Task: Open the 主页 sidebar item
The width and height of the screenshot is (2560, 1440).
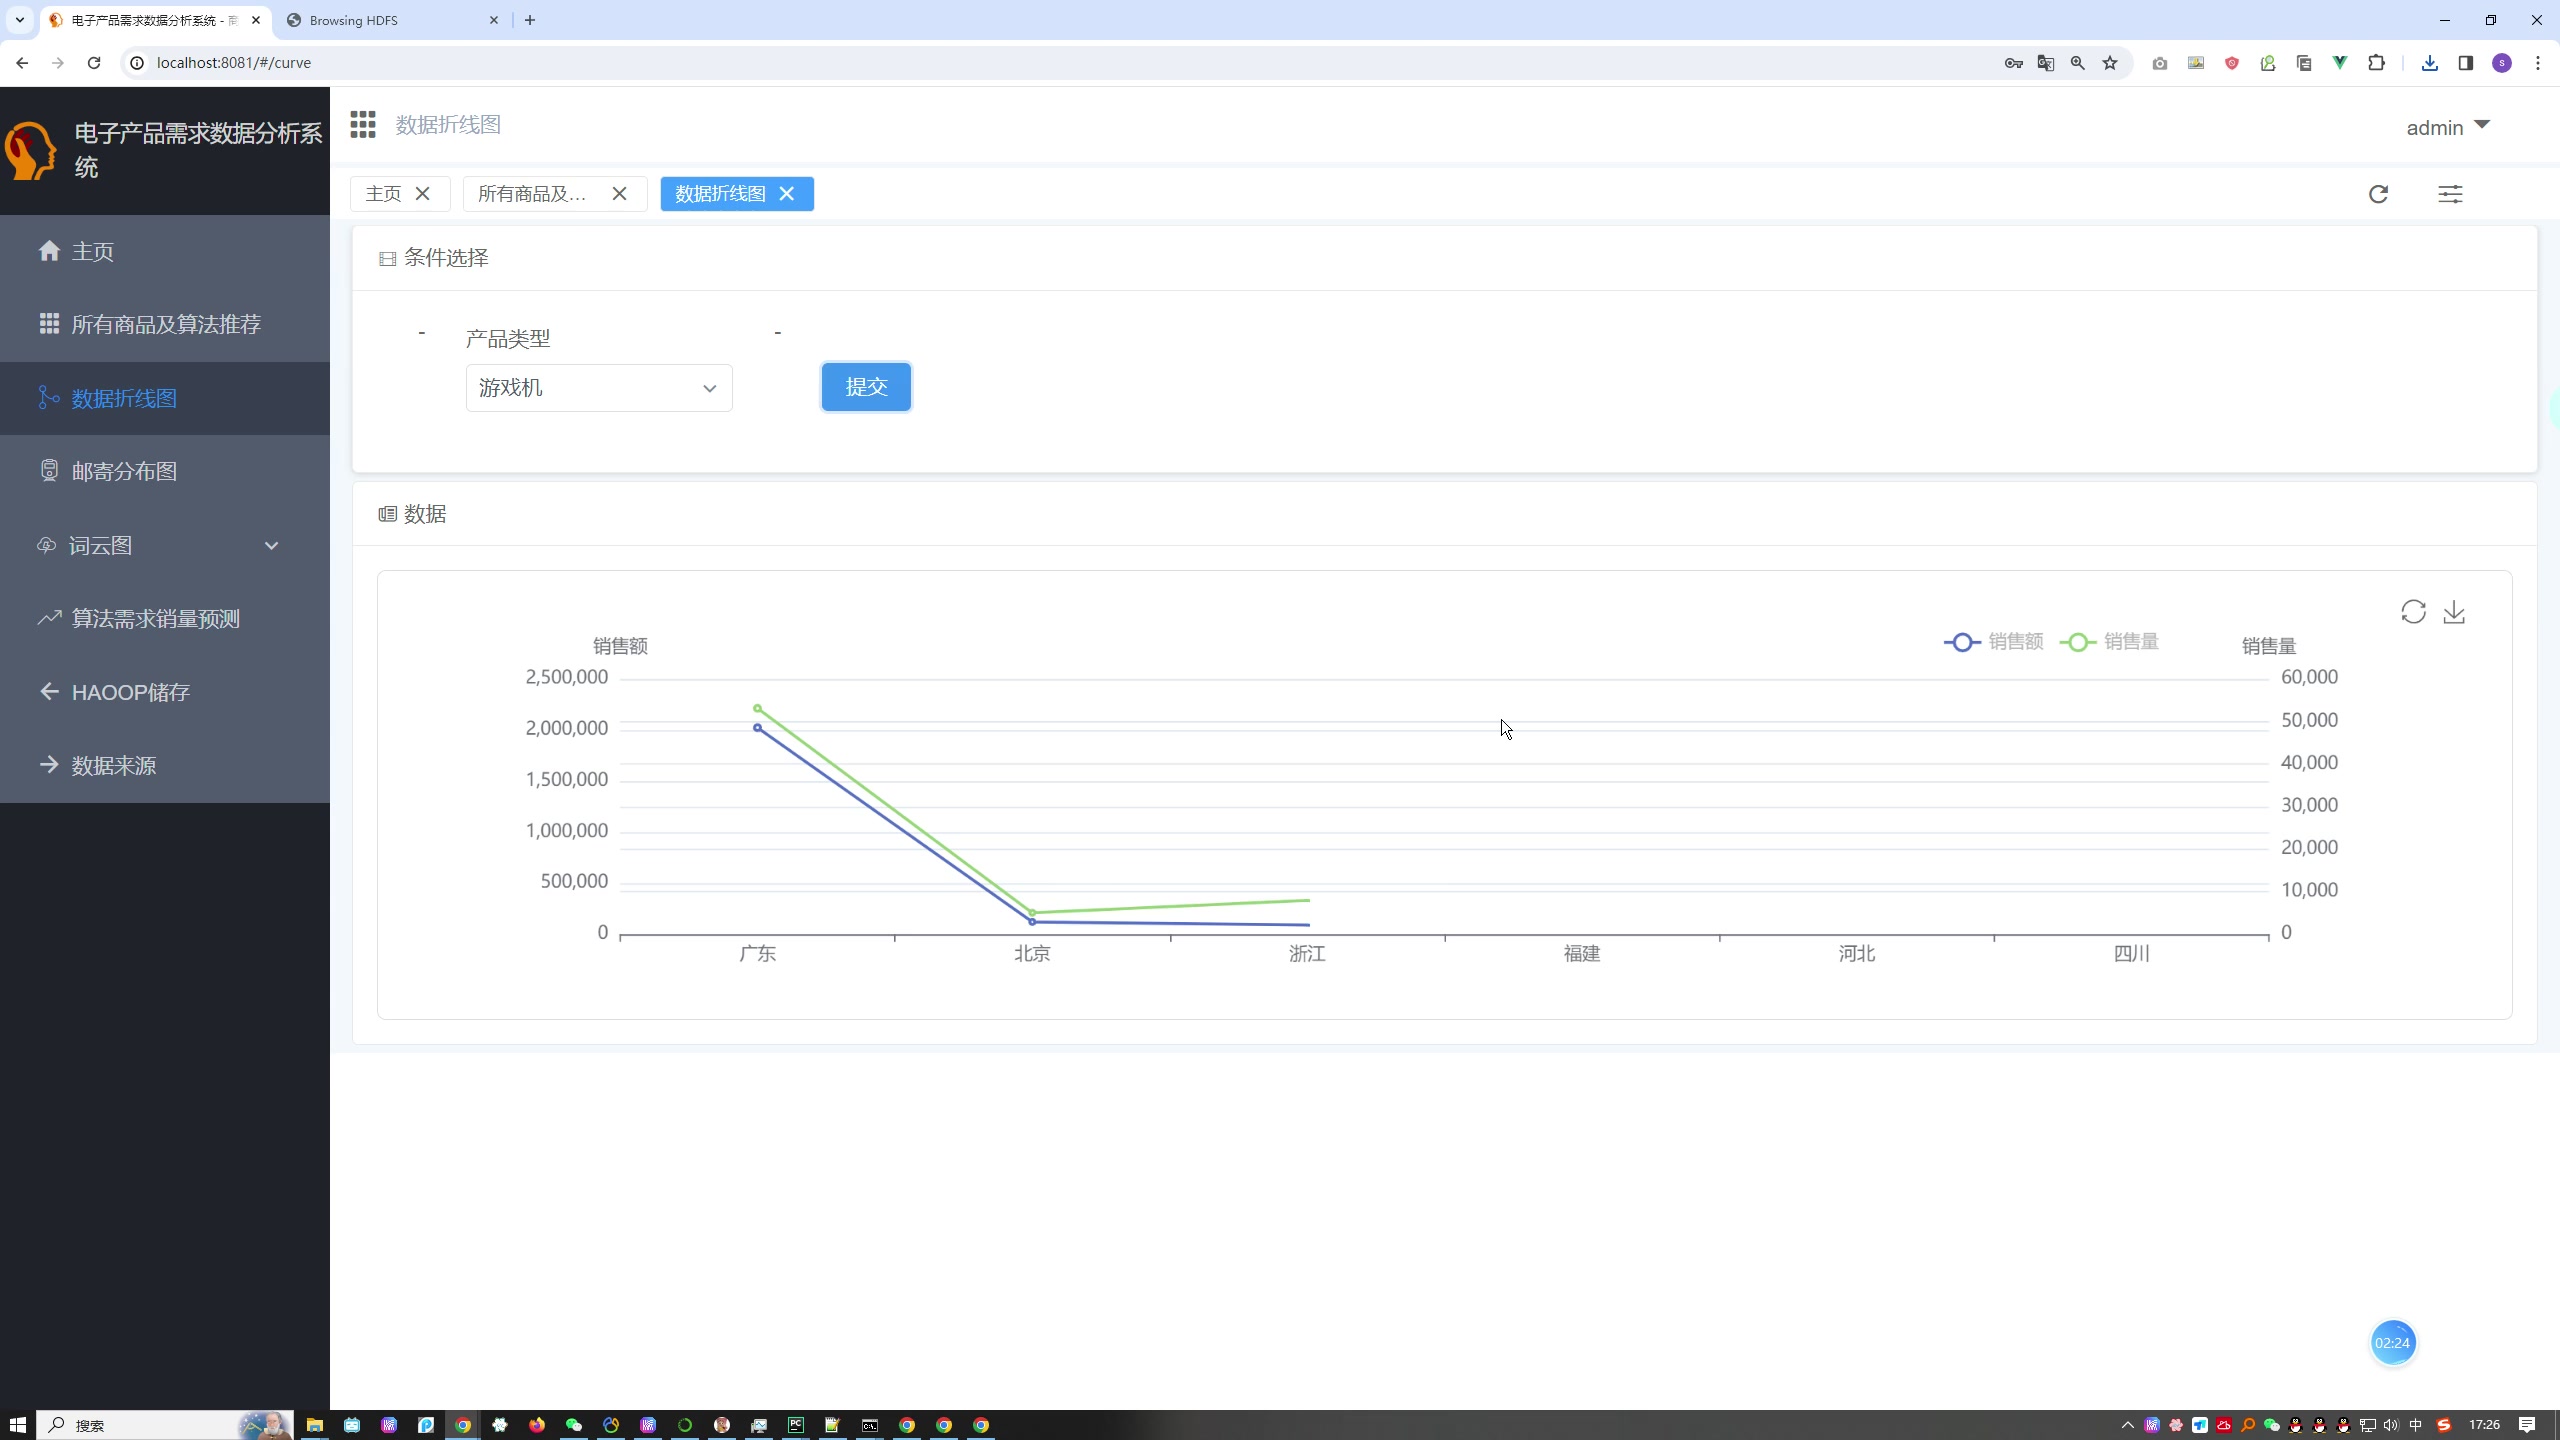Action: point(165,251)
